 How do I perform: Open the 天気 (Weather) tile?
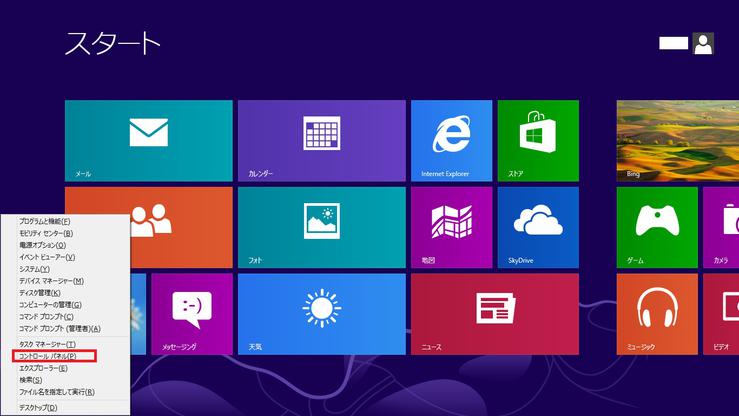[x=321, y=313]
